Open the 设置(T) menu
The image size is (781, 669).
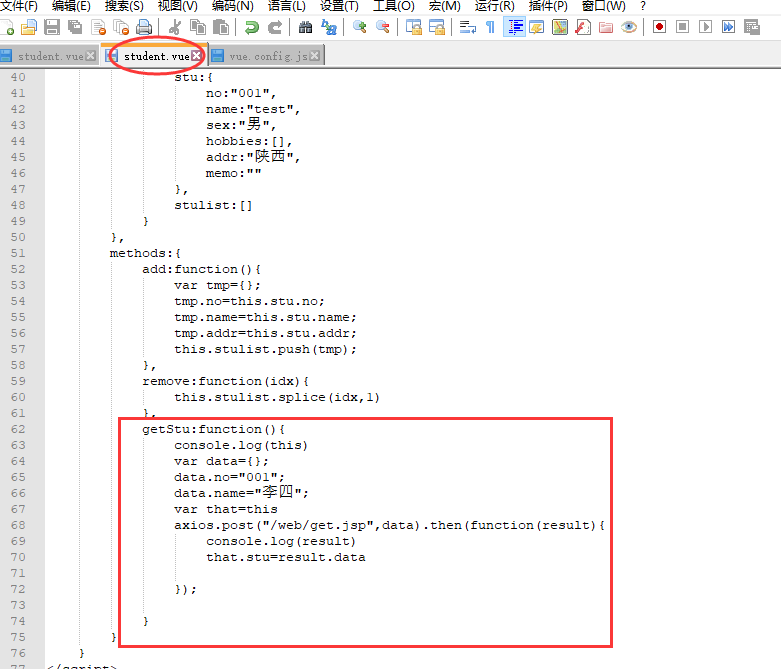coord(339,6)
